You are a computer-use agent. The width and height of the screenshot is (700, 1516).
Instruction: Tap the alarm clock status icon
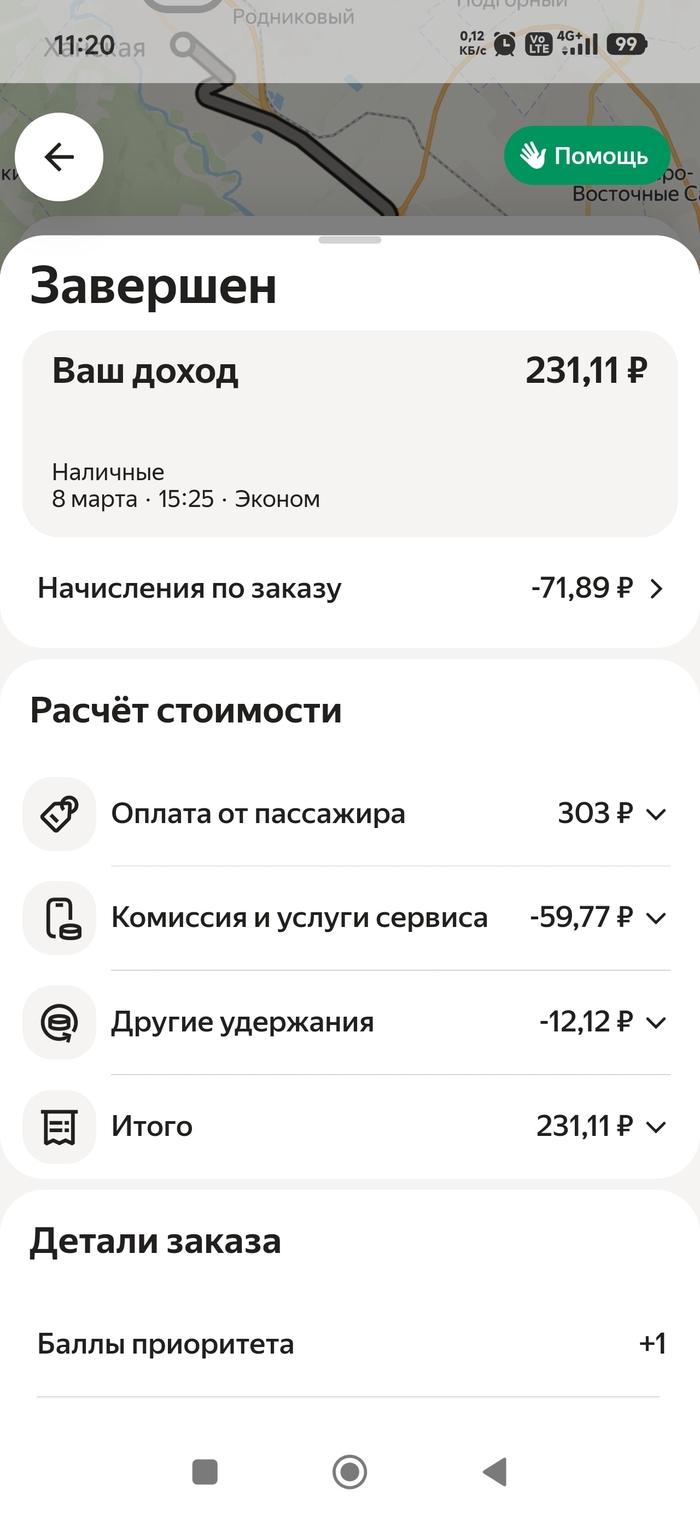(505, 44)
